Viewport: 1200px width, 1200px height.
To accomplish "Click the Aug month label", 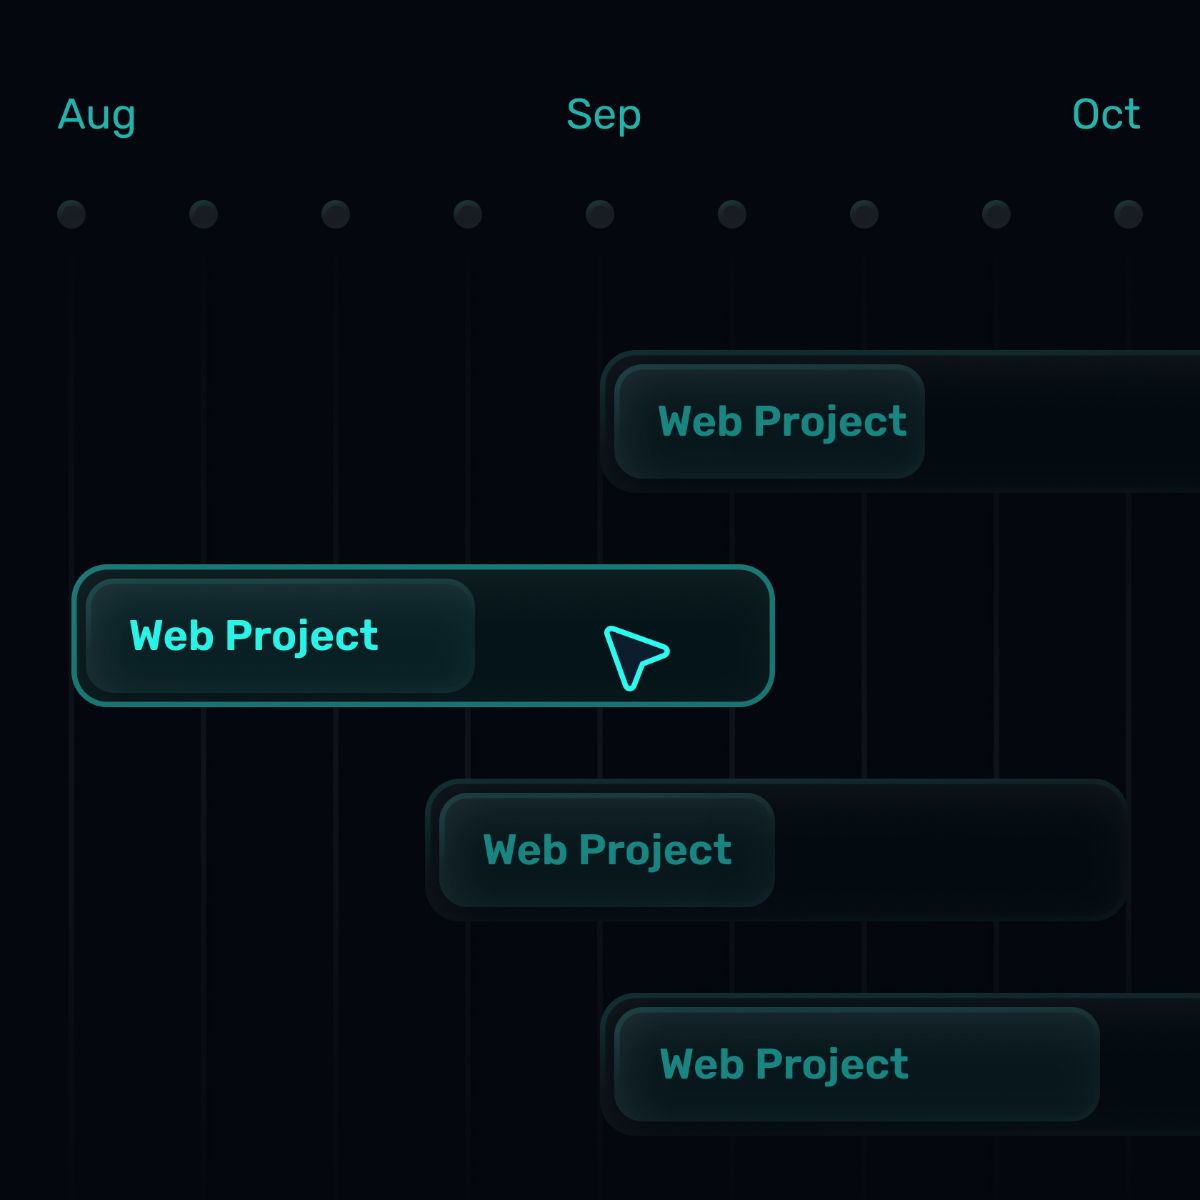I will tap(97, 115).
